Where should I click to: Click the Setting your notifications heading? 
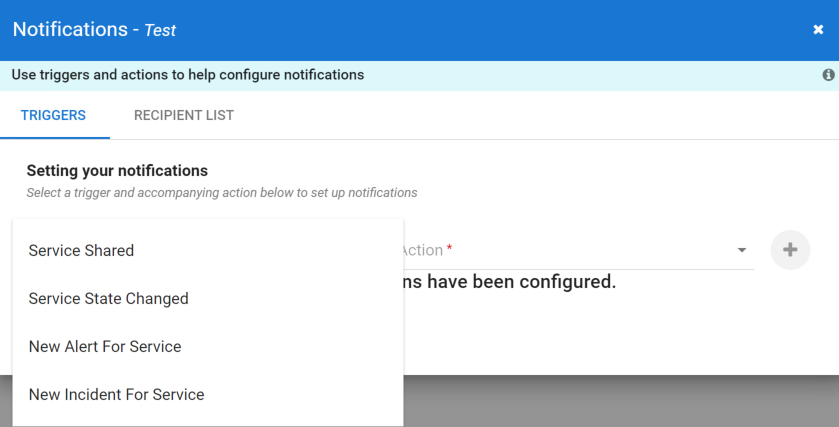(117, 171)
